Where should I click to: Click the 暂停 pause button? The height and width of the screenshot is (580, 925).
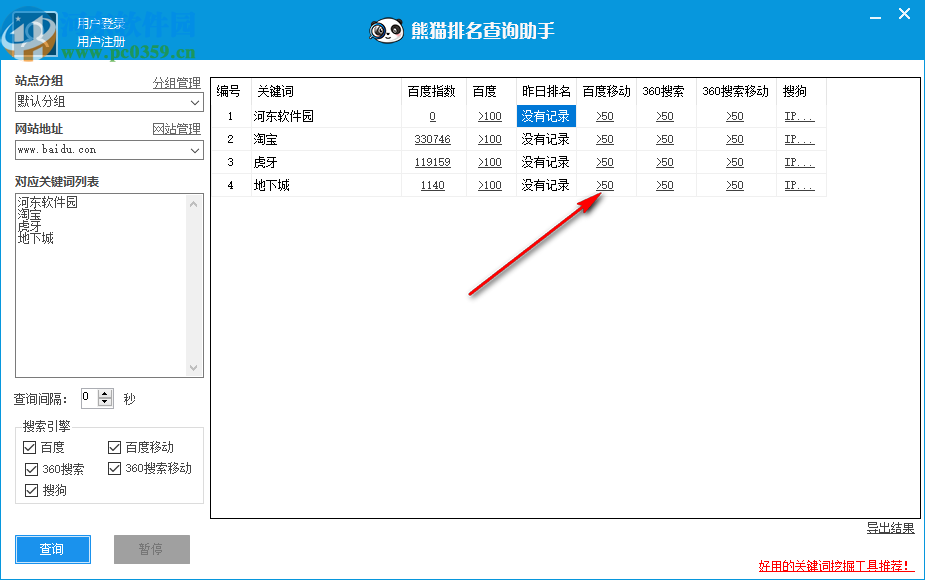pyautogui.click(x=151, y=549)
